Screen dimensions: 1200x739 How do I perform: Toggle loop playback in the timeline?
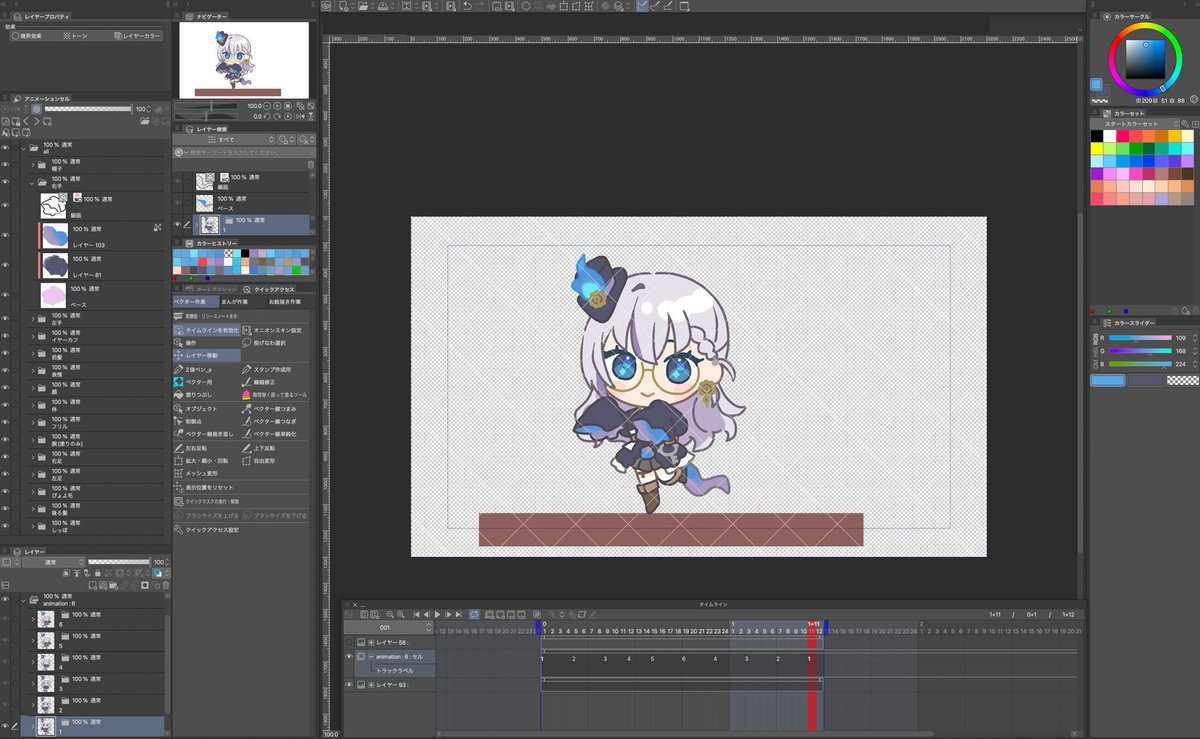click(x=474, y=614)
